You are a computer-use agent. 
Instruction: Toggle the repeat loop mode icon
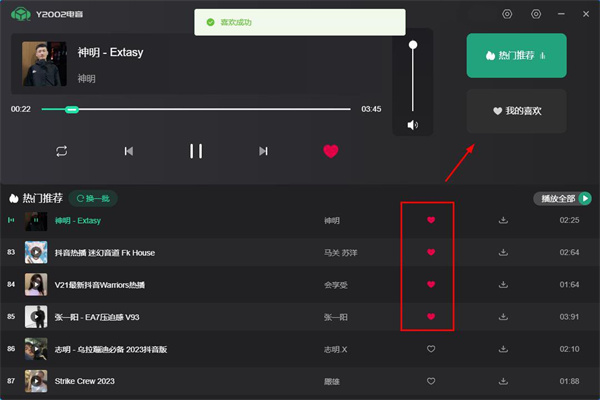coord(62,151)
